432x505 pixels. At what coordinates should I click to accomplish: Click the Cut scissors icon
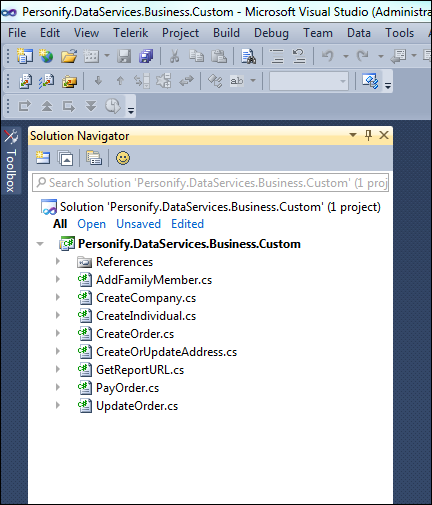pyautogui.click(x=174, y=56)
